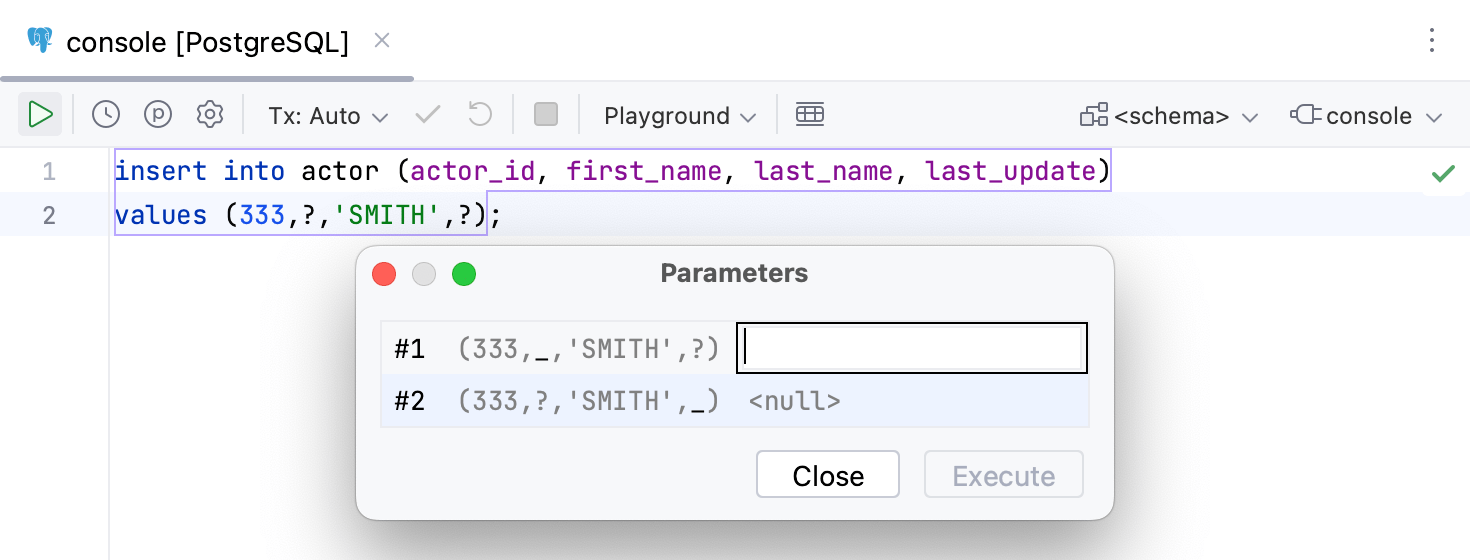
Task: Open the vertical three-dots tab options menu
Action: pyautogui.click(x=1432, y=41)
